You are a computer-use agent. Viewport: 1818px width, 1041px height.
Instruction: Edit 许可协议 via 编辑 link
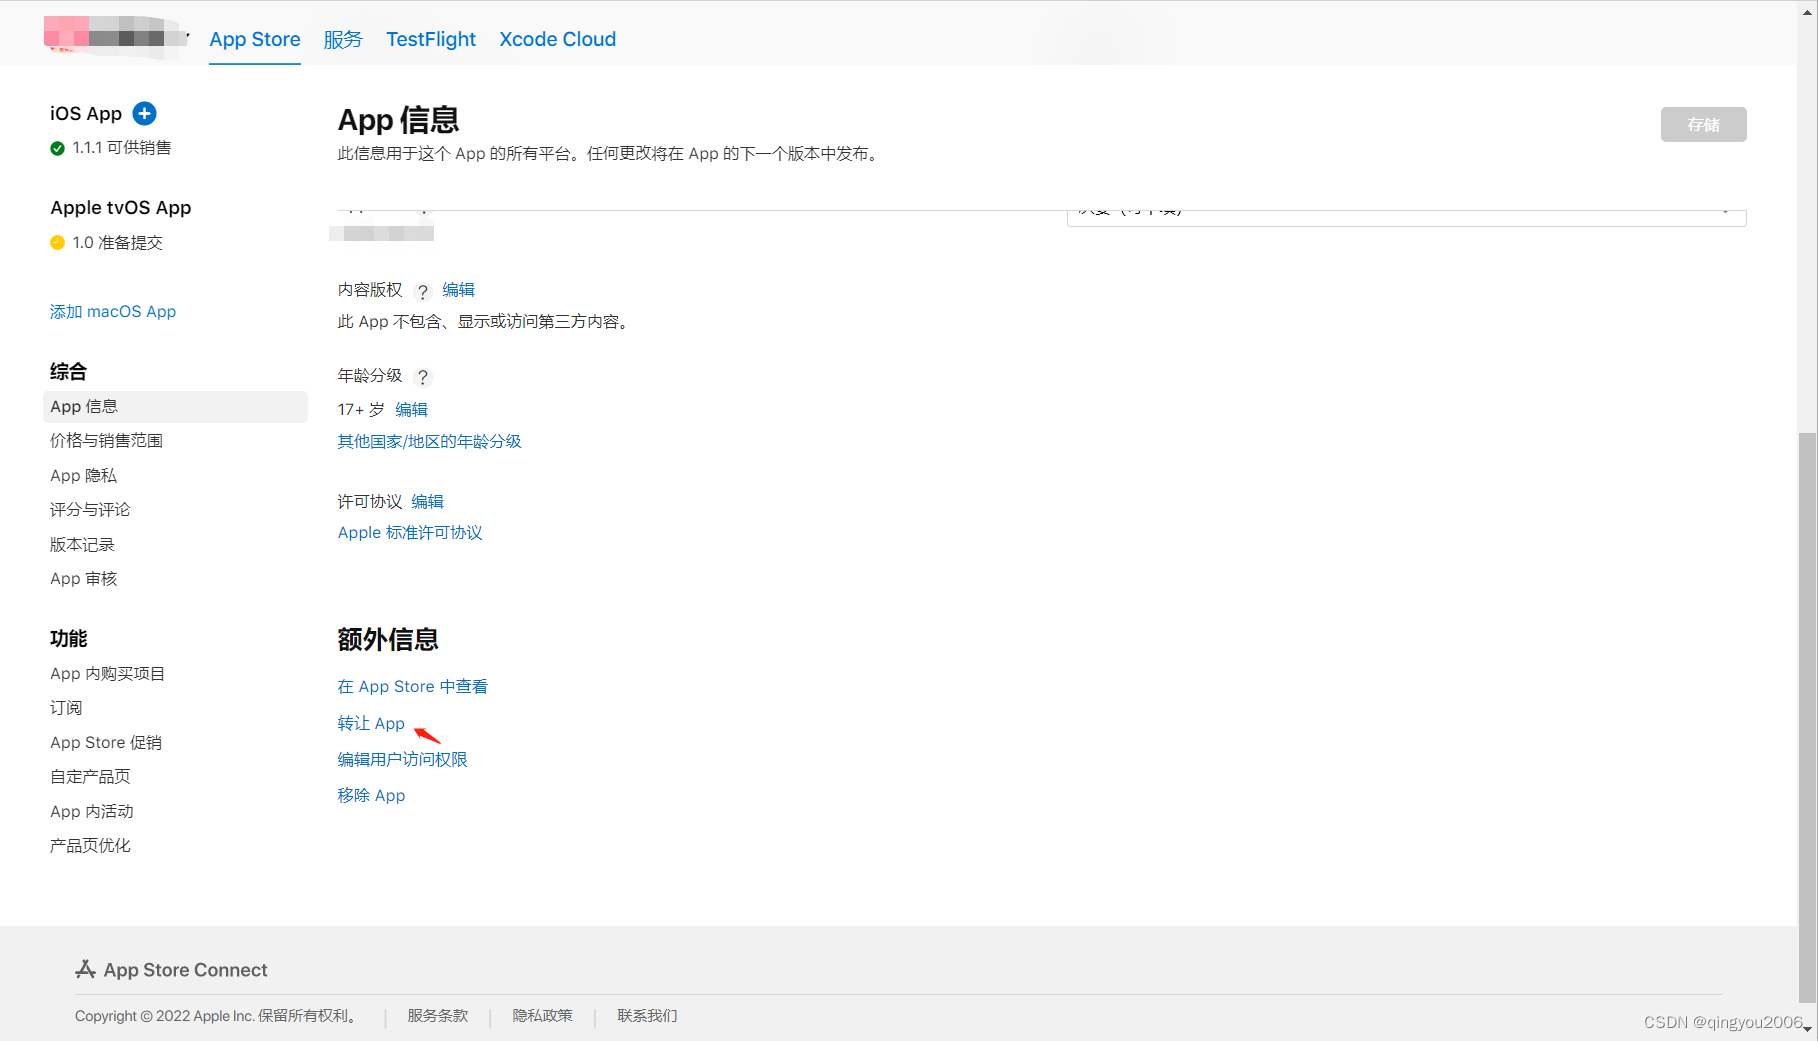(427, 501)
